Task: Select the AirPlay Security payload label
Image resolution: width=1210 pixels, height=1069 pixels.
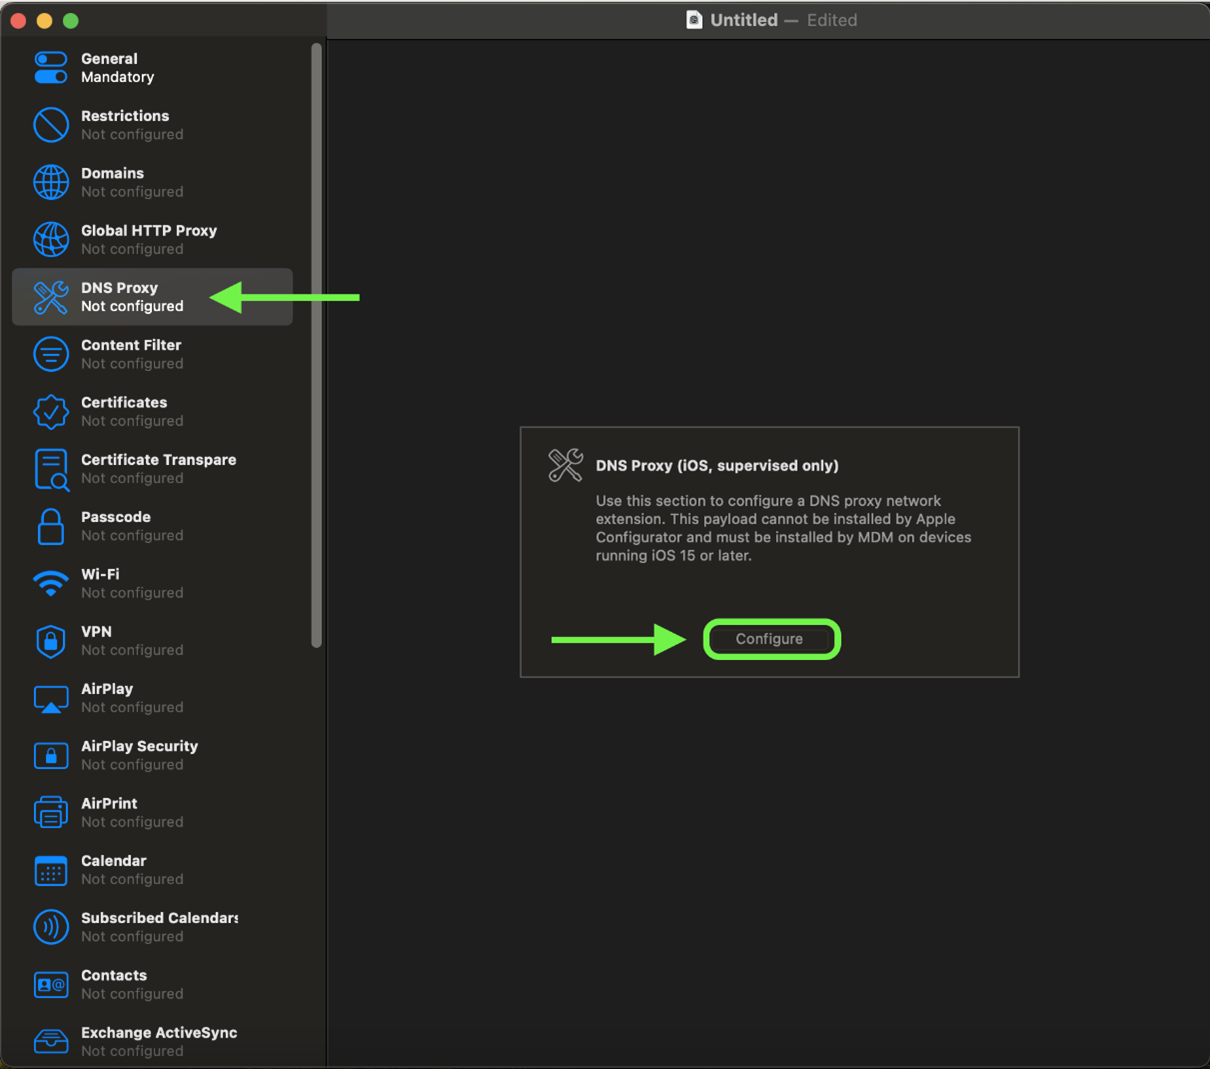Action: click(139, 746)
